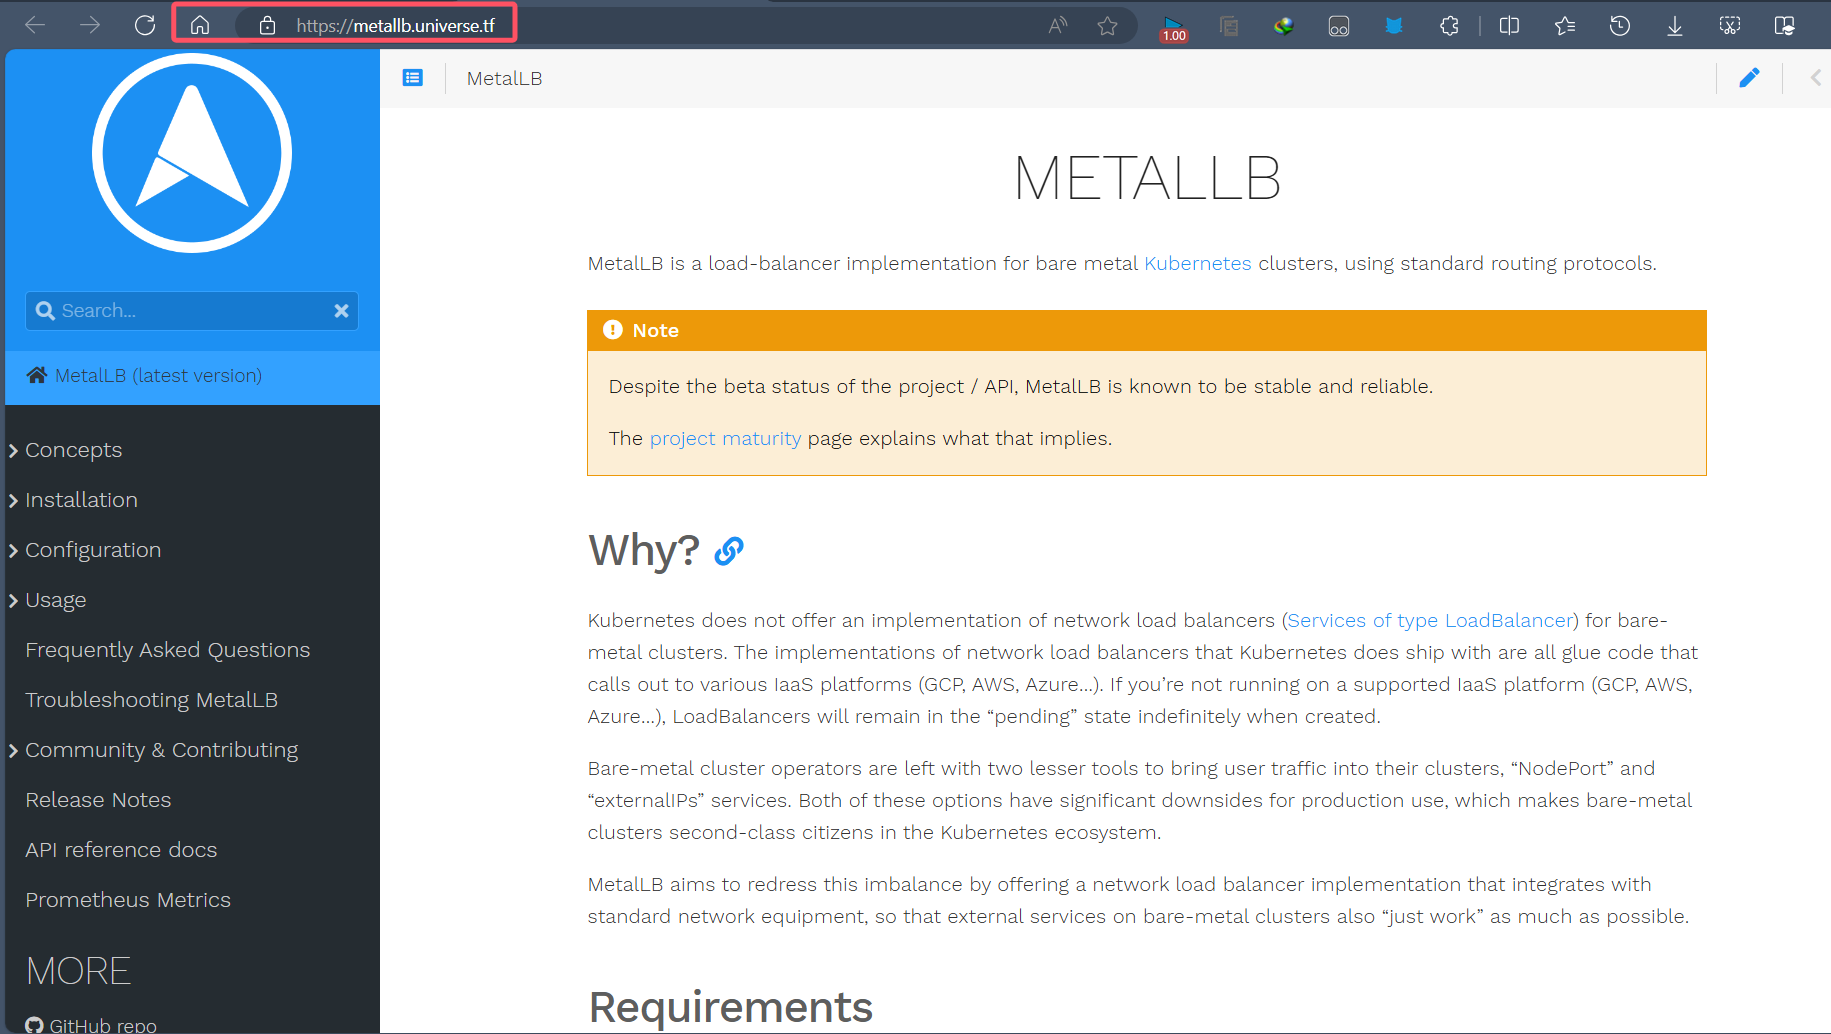Open the favorites list
This screenshot has height=1034, width=1831.
point(1565,26)
